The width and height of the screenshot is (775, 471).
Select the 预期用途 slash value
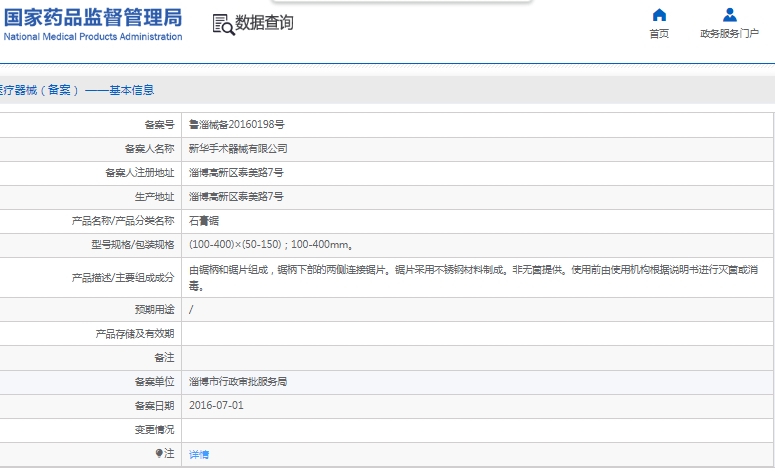(191, 310)
